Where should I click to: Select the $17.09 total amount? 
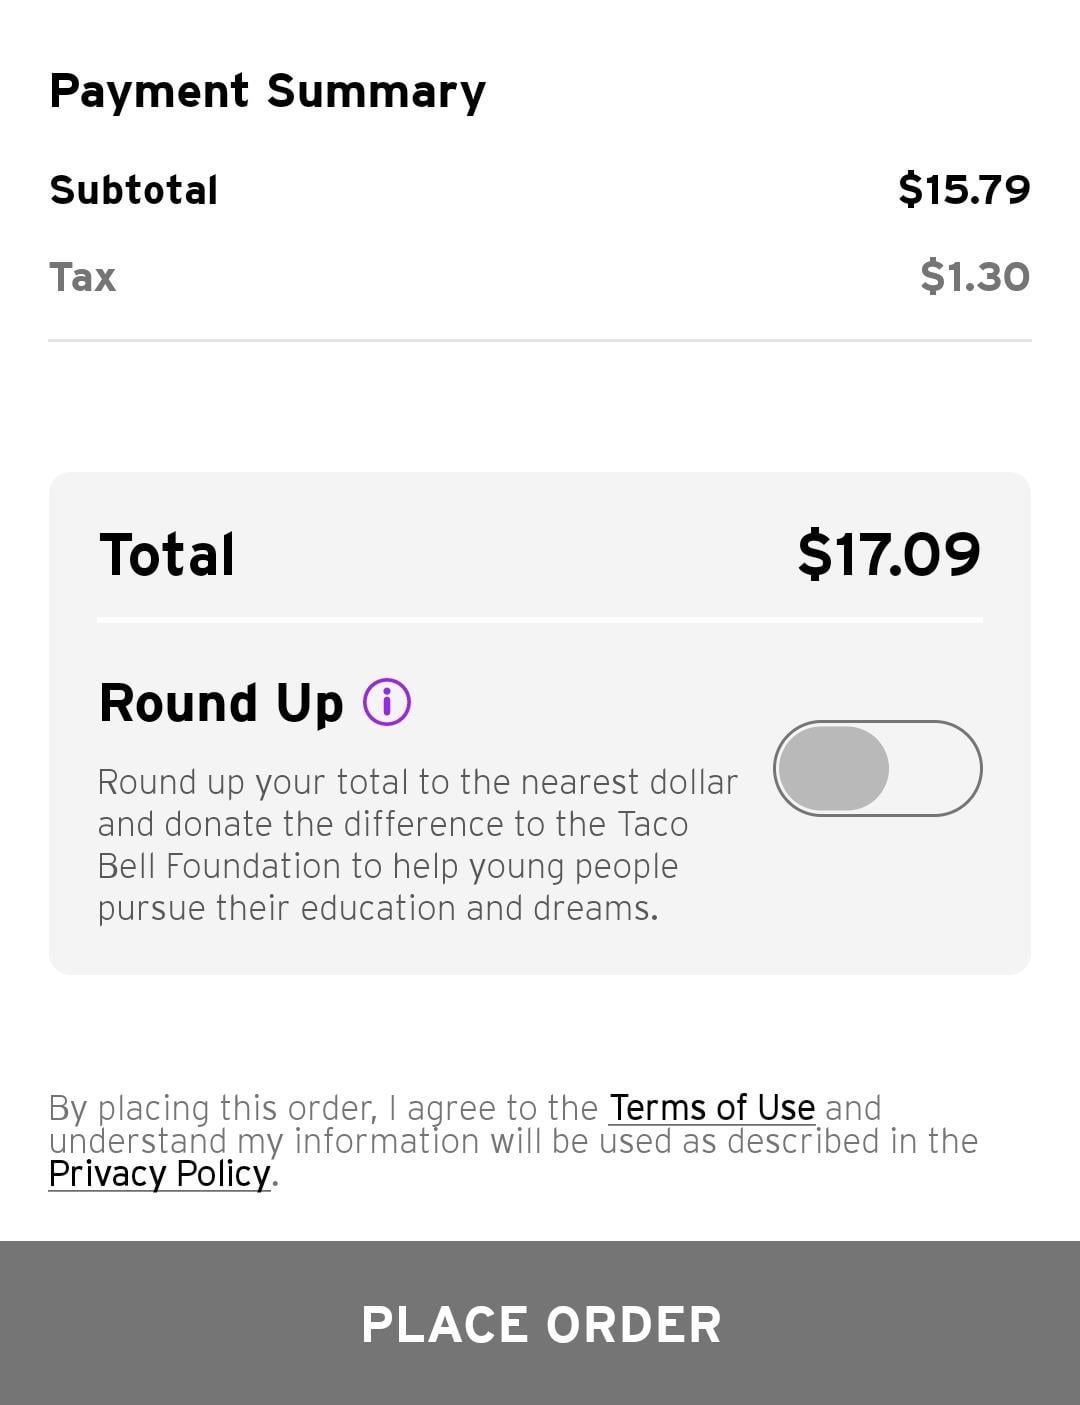click(888, 554)
